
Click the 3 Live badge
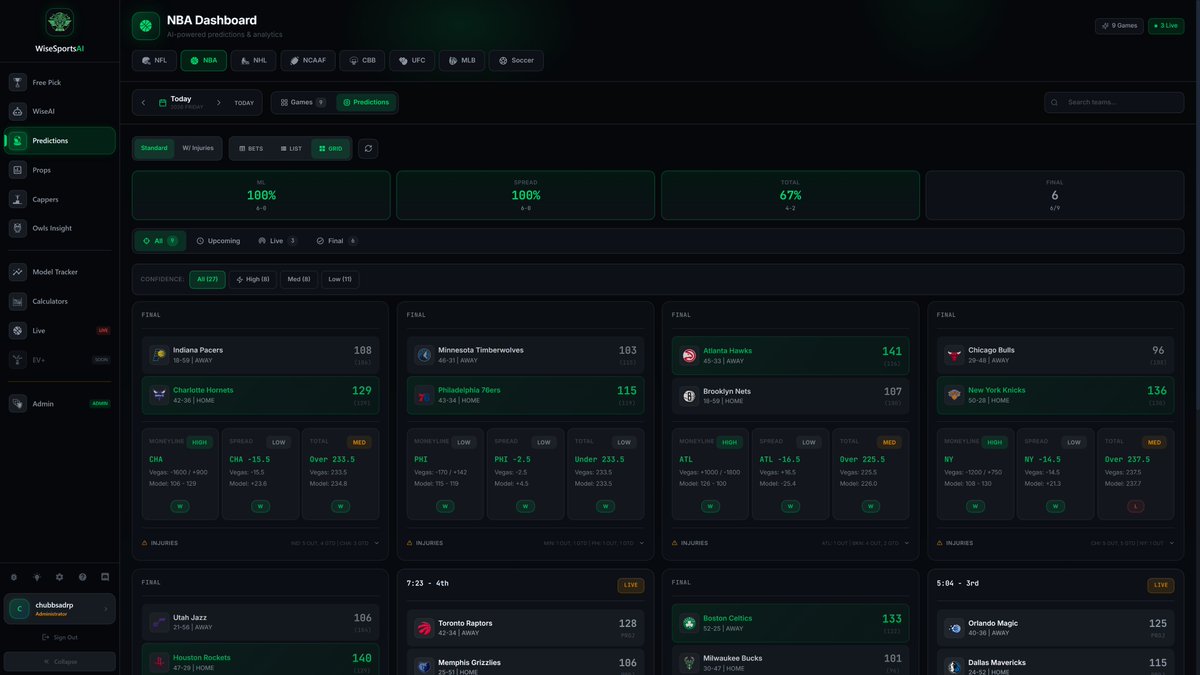pyautogui.click(x=1166, y=26)
